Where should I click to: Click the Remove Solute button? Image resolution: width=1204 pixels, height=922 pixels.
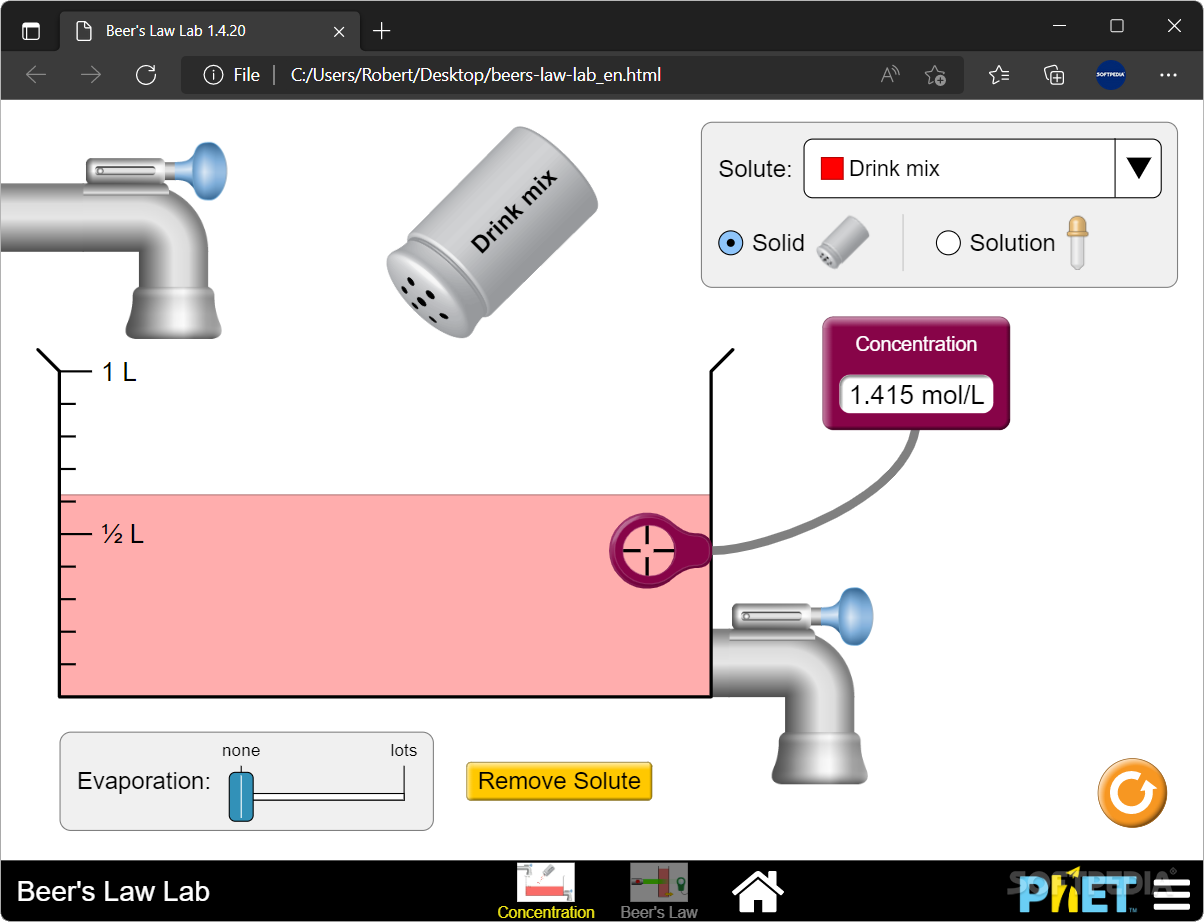click(559, 781)
